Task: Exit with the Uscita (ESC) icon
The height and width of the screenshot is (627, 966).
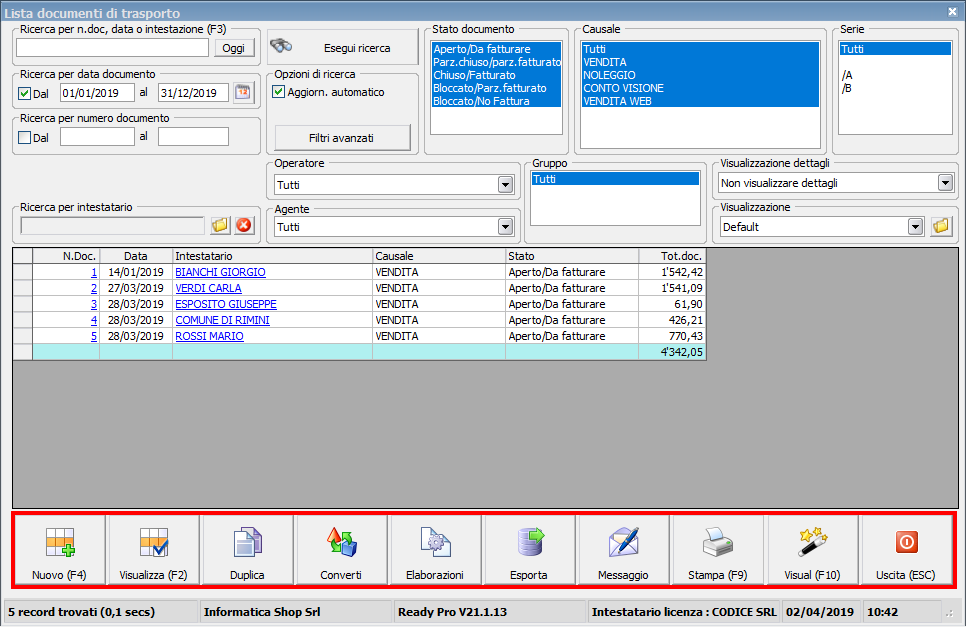Action: click(x=906, y=543)
